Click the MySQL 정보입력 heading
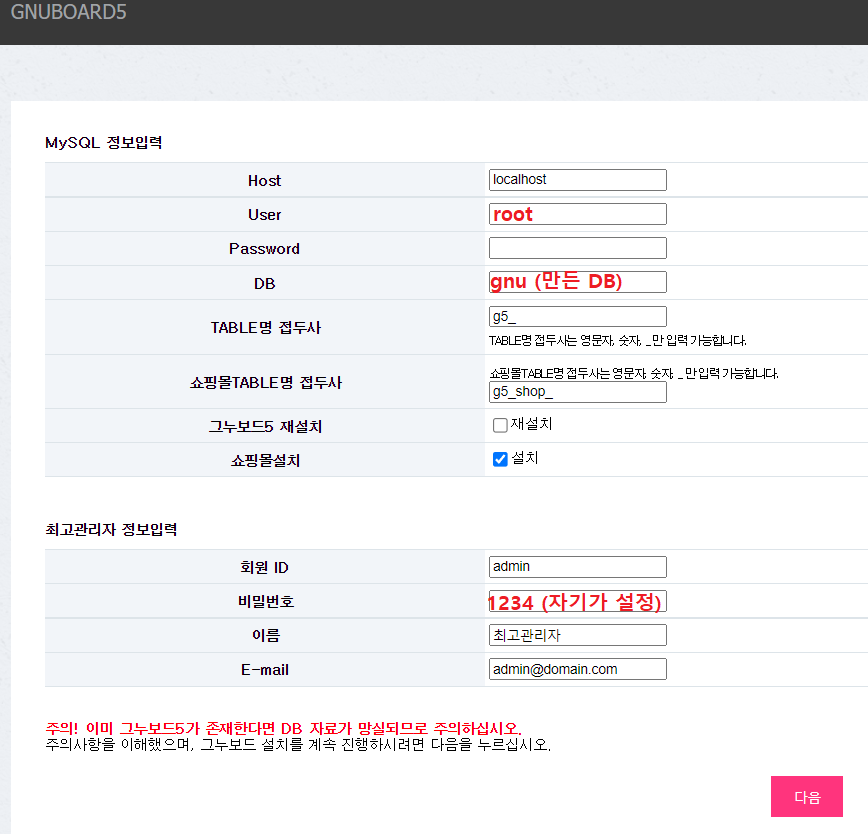 (104, 143)
